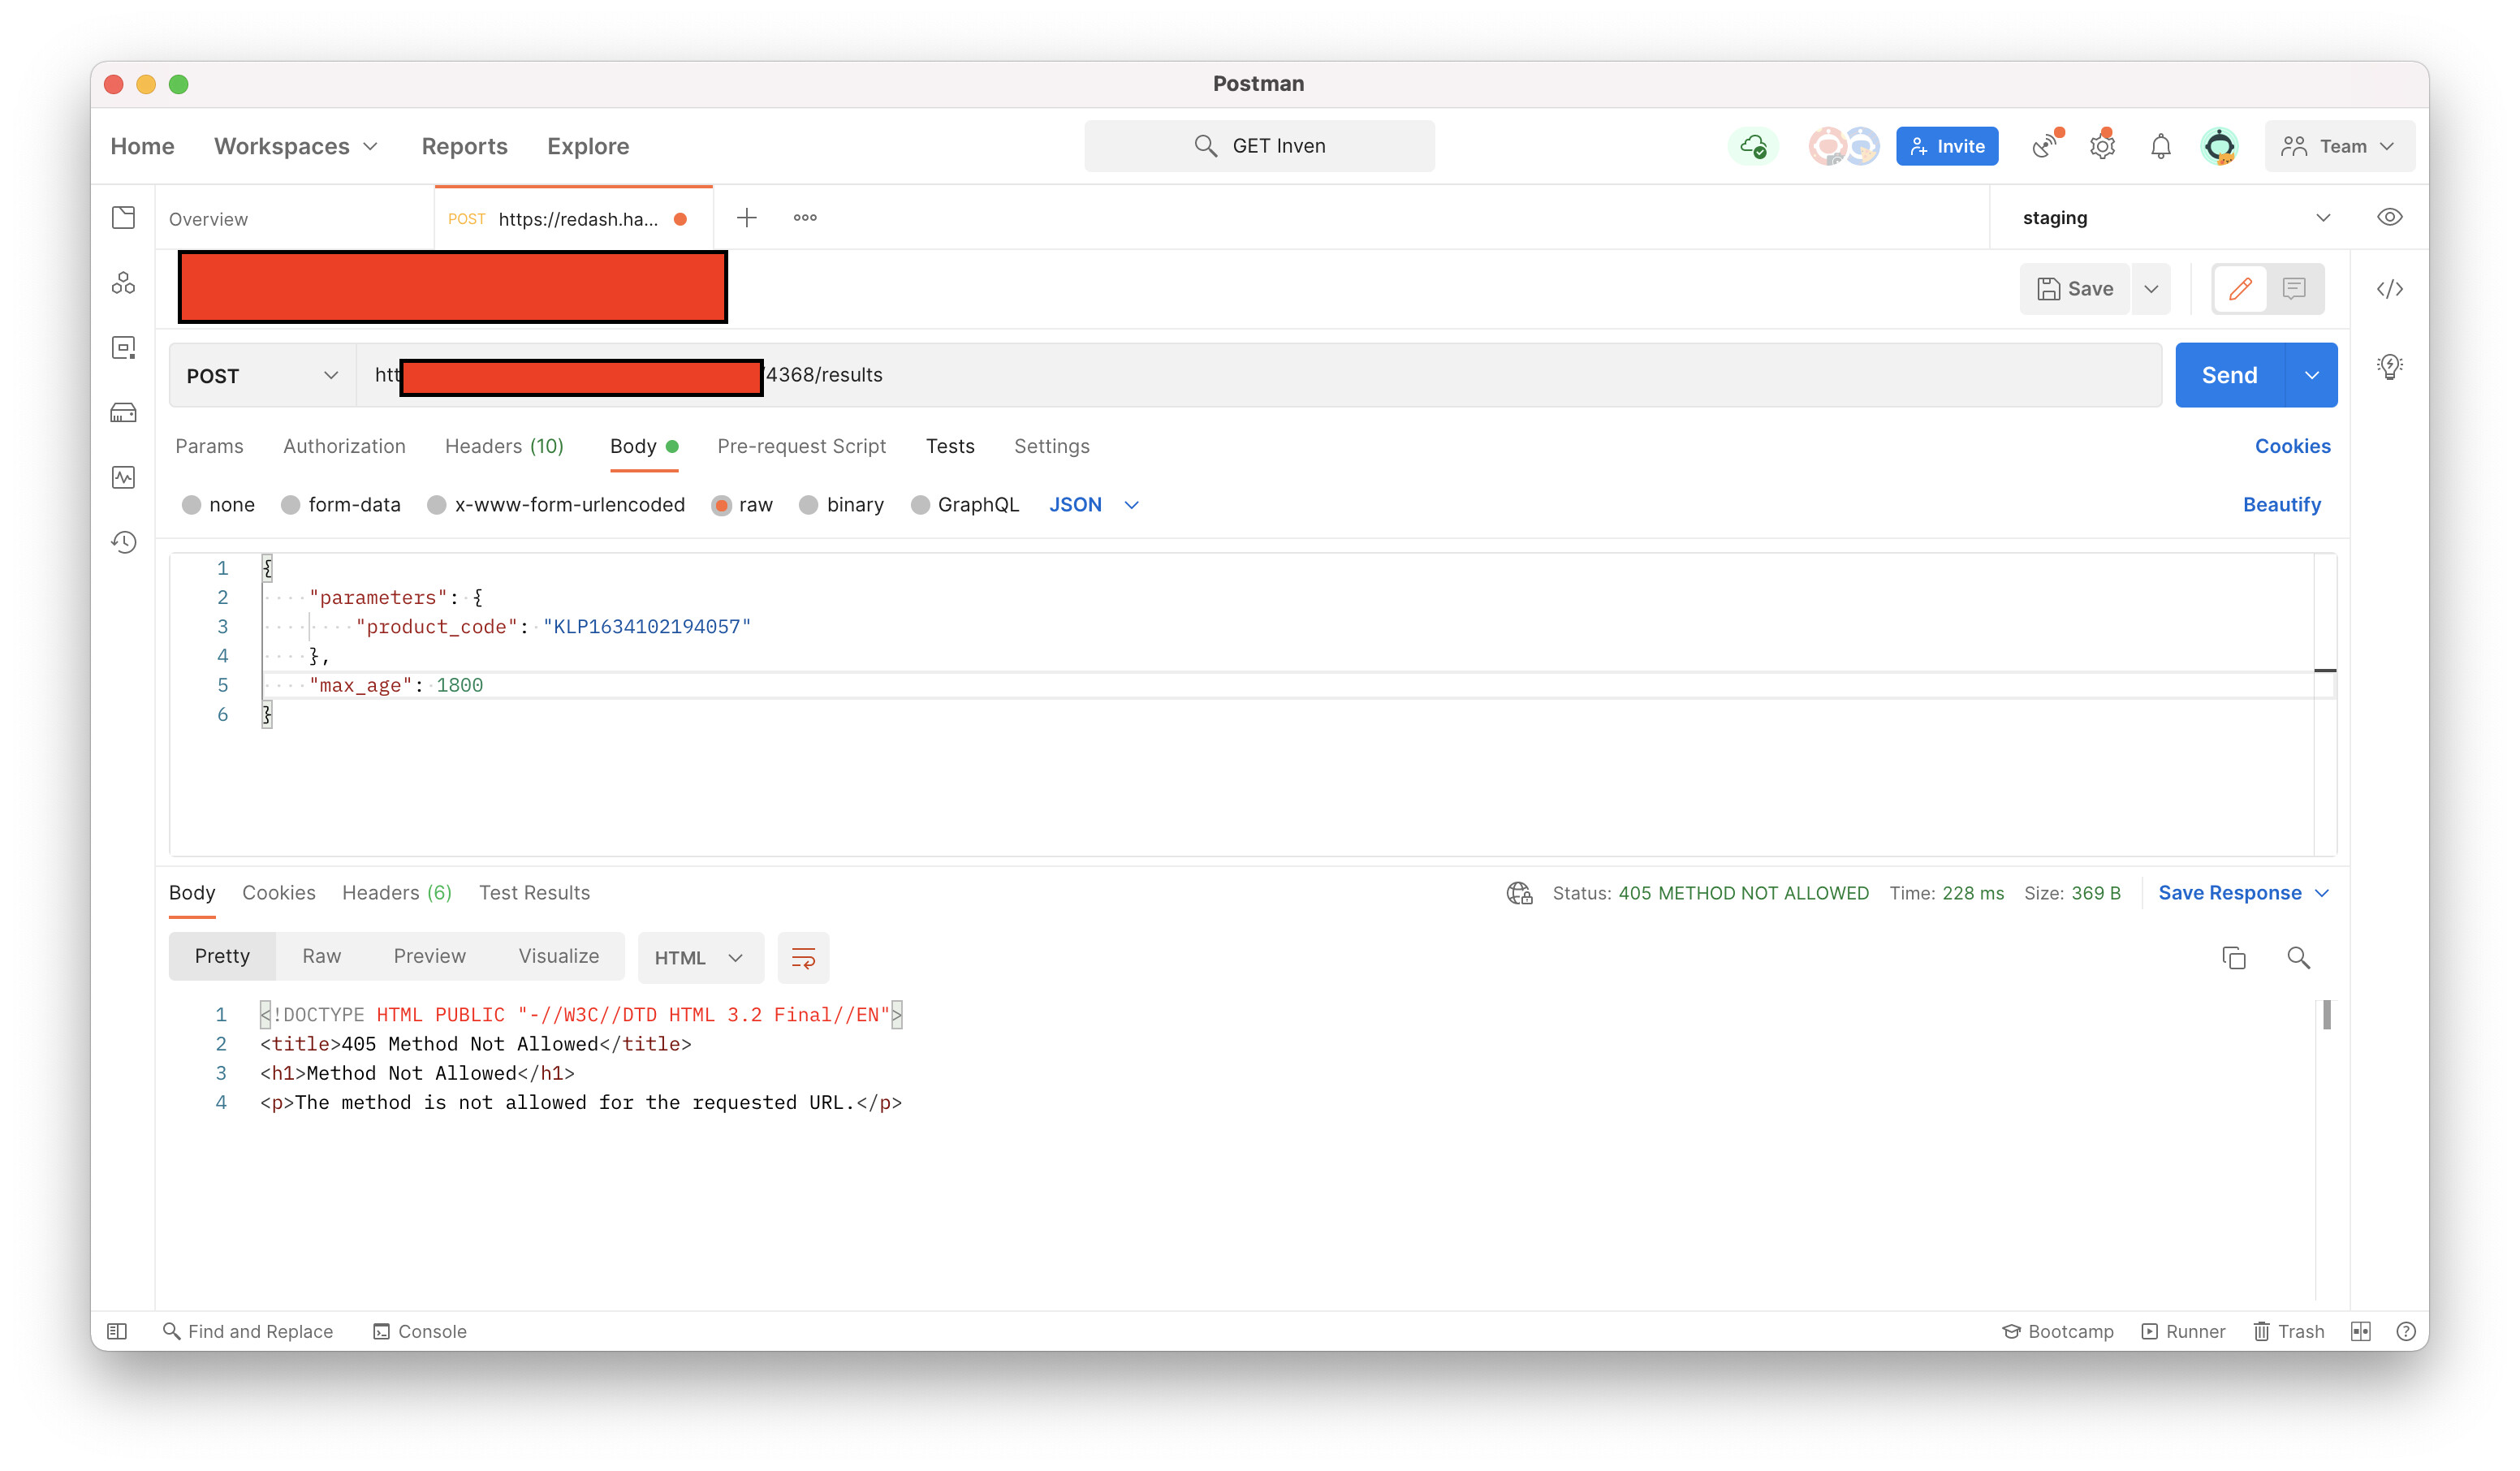Click the new tab plus icon
The height and width of the screenshot is (1471, 2520).
746,218
